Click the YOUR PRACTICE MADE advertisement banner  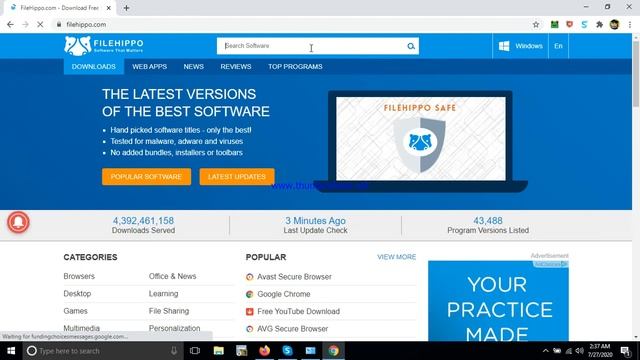pyautogui.click(x=498, y=301)
